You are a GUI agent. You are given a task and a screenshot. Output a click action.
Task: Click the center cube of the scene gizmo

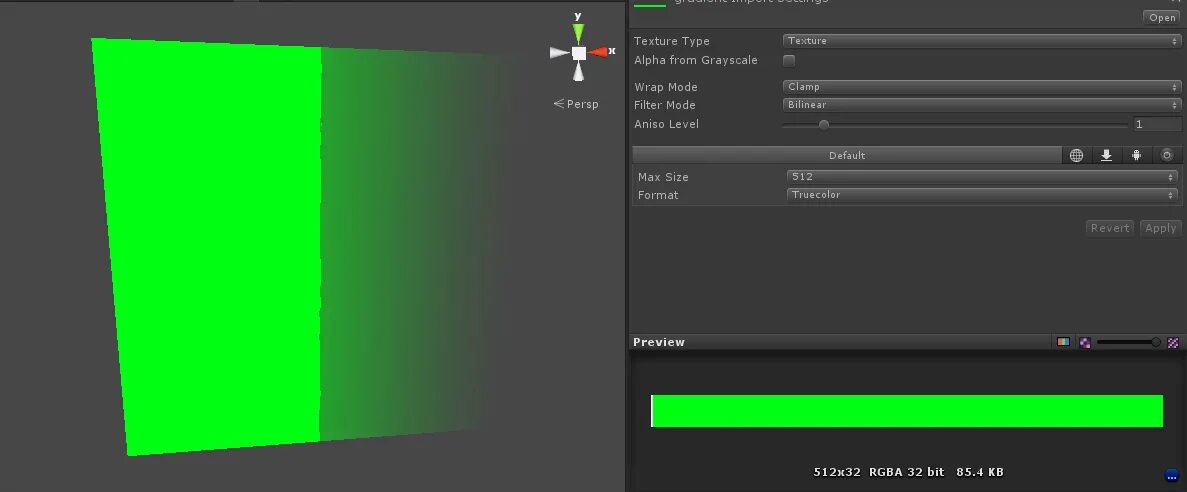[x=578, y=53]
